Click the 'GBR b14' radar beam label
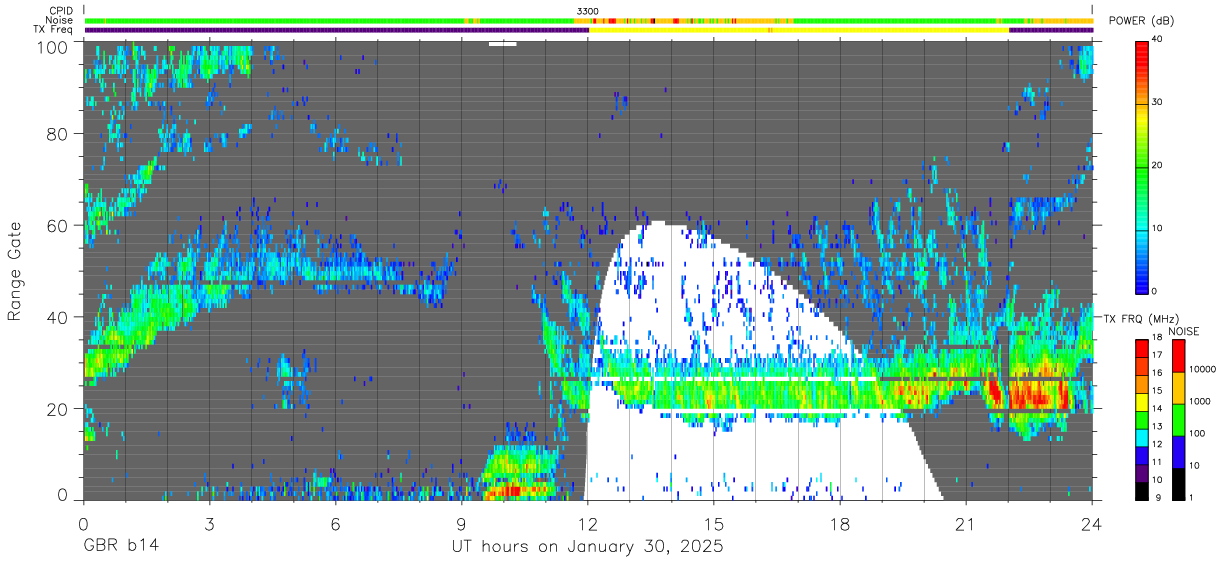1228x567 pixels. click(121, 548)
